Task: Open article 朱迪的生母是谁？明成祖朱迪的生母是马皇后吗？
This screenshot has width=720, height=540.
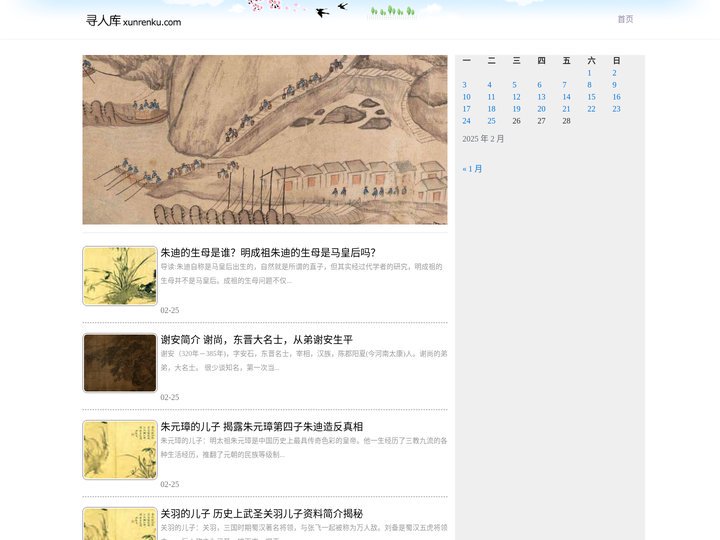Action: [268, 253]
